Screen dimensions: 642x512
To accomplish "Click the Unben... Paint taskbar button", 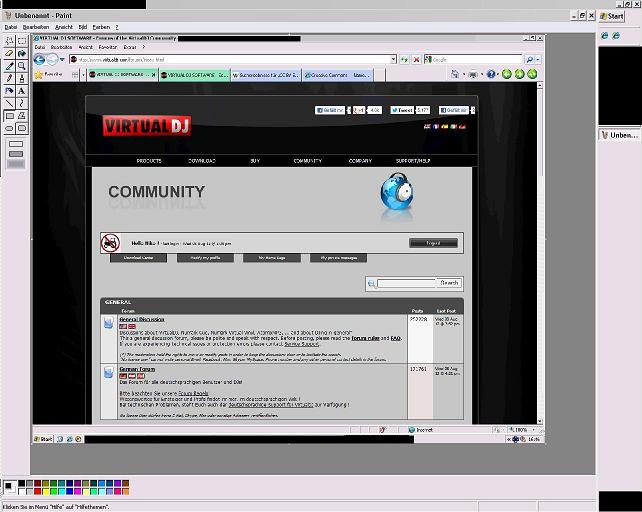I will (620, 134).
